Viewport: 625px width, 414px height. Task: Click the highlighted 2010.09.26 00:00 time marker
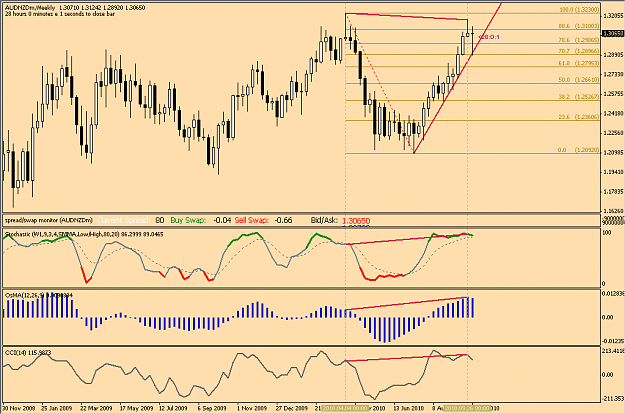[x=468, y=408]
